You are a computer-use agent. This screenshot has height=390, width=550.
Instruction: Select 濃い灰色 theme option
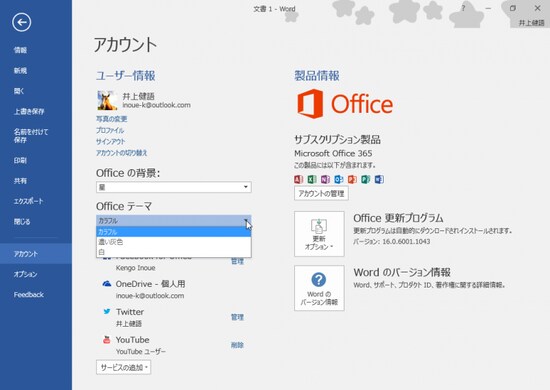click(x=174, y=242)
